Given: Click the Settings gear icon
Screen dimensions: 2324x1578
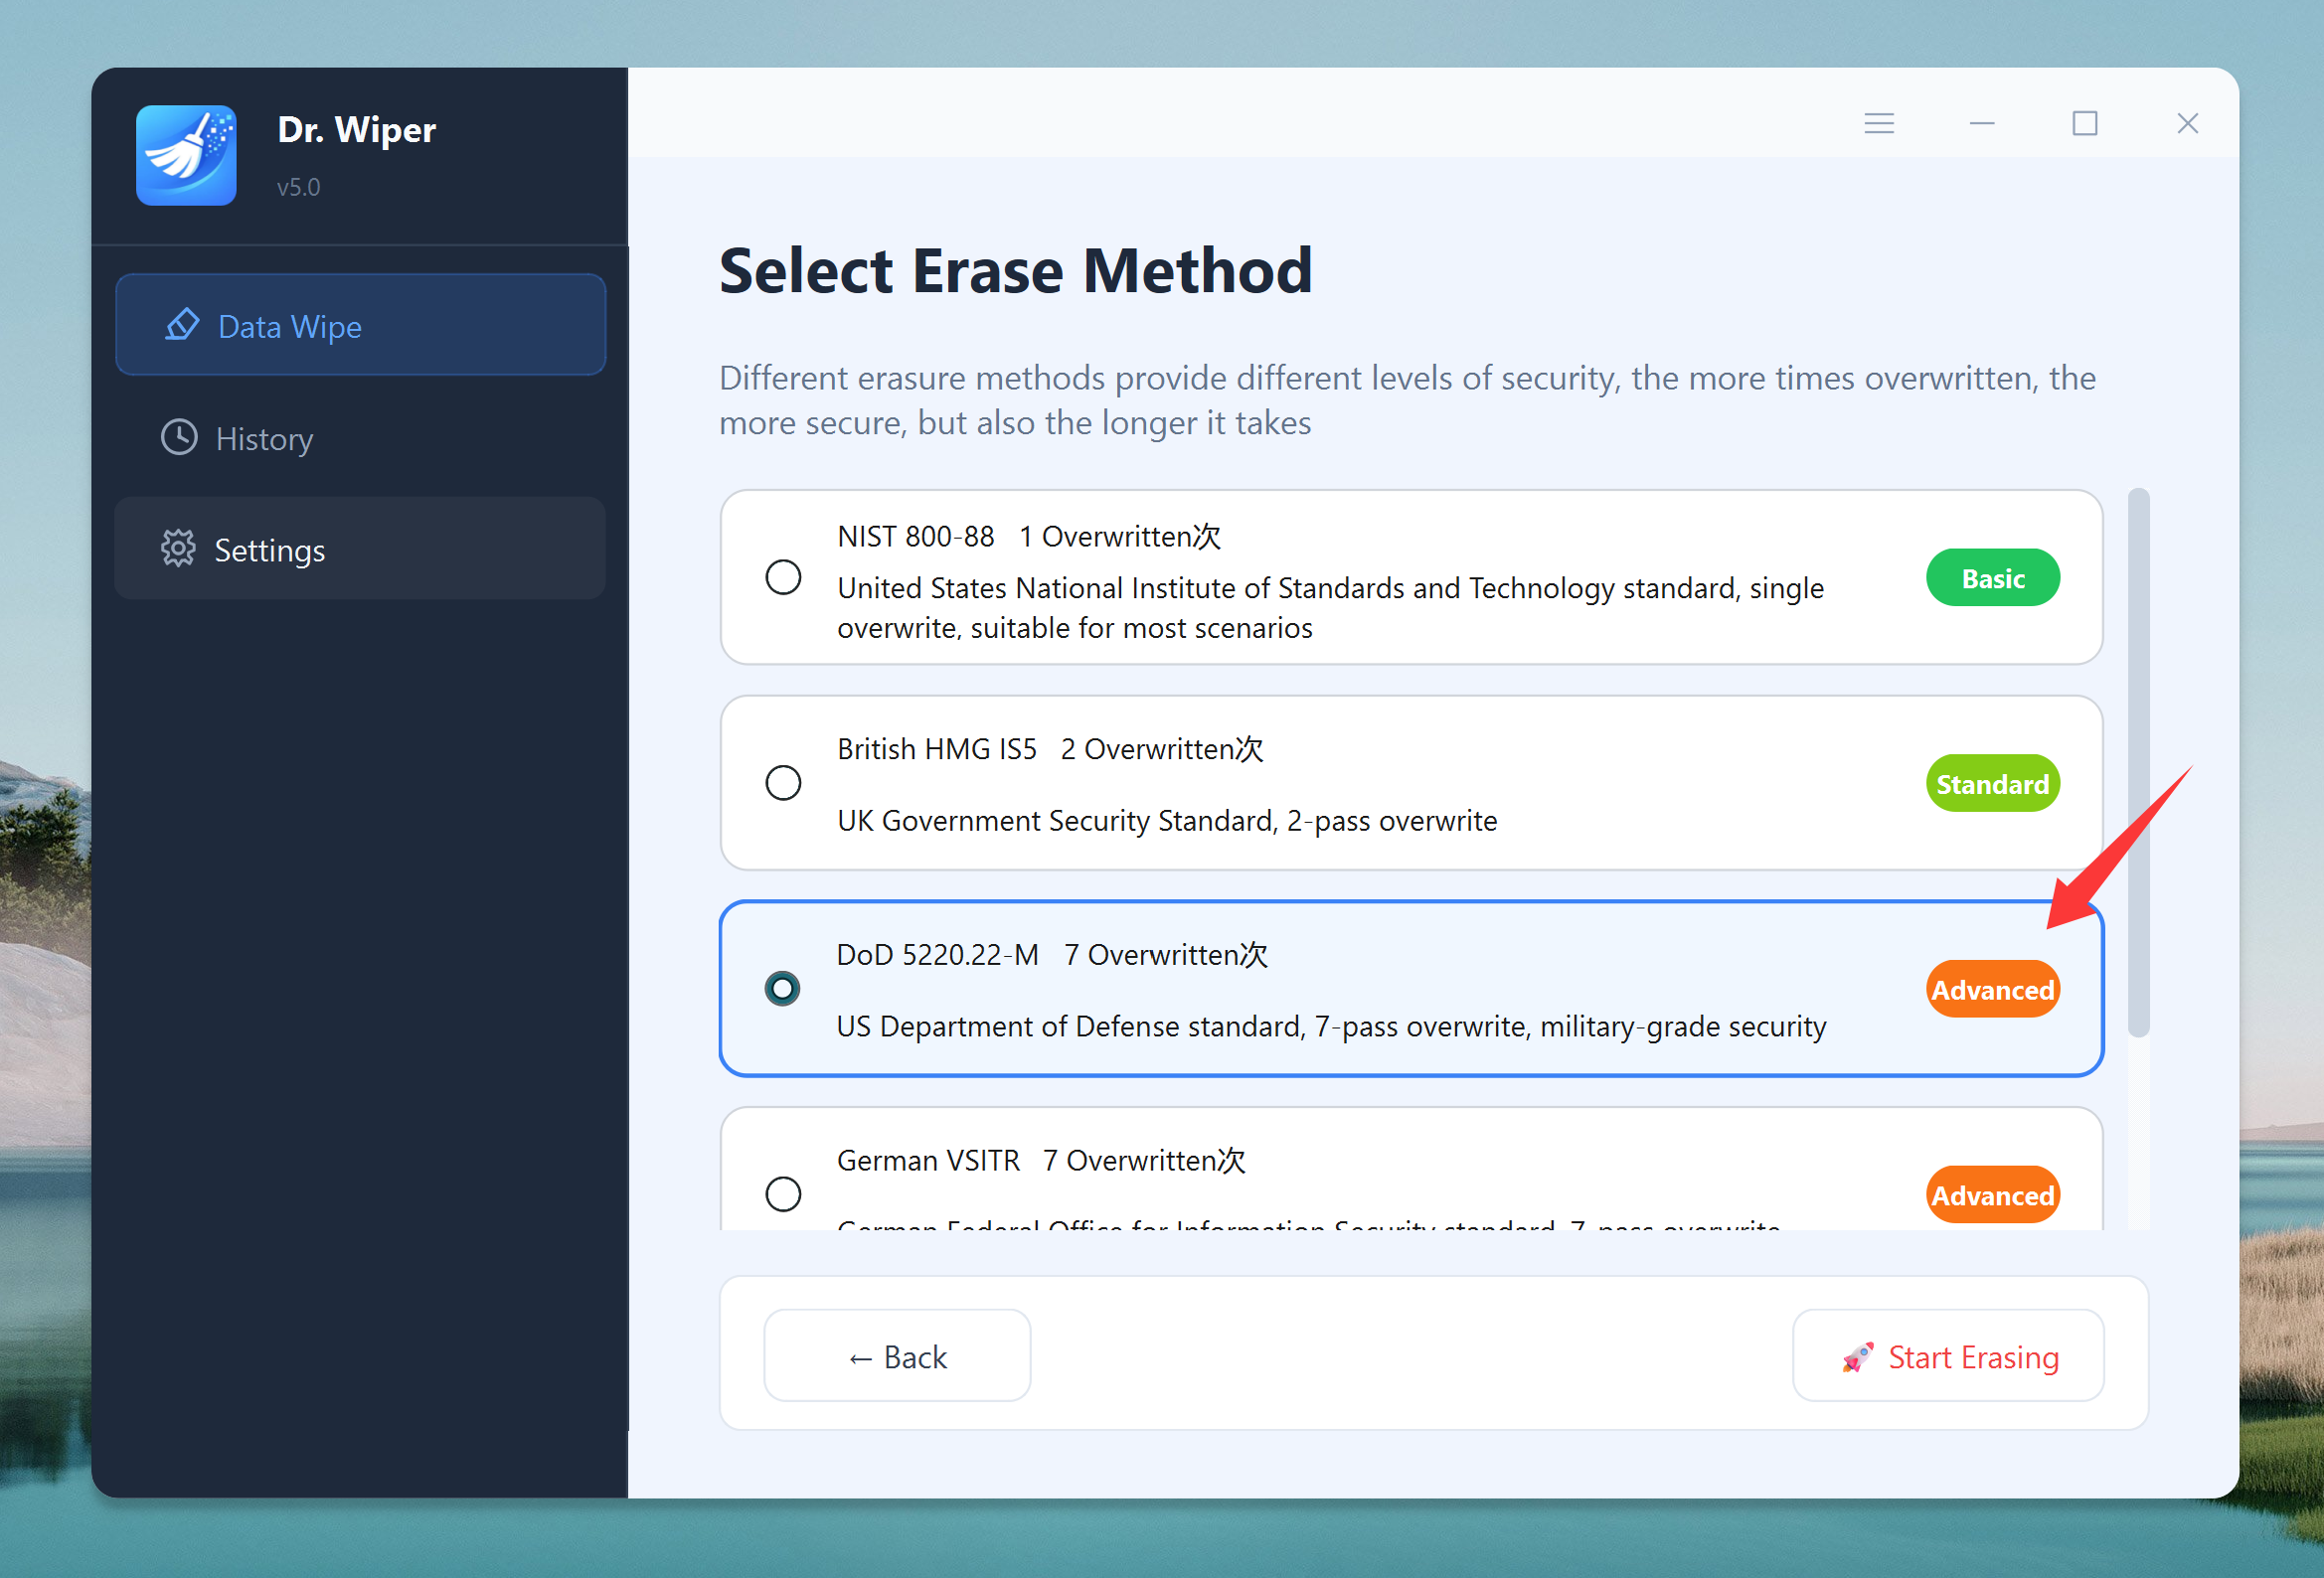Looking at the screenshot, I should (178, 549).
